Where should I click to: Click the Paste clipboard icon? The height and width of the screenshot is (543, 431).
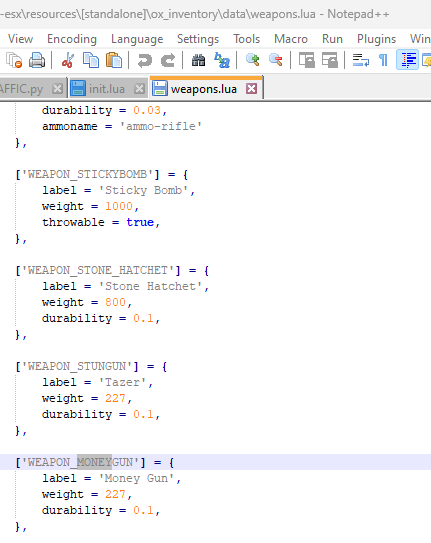tap(114, 60)
